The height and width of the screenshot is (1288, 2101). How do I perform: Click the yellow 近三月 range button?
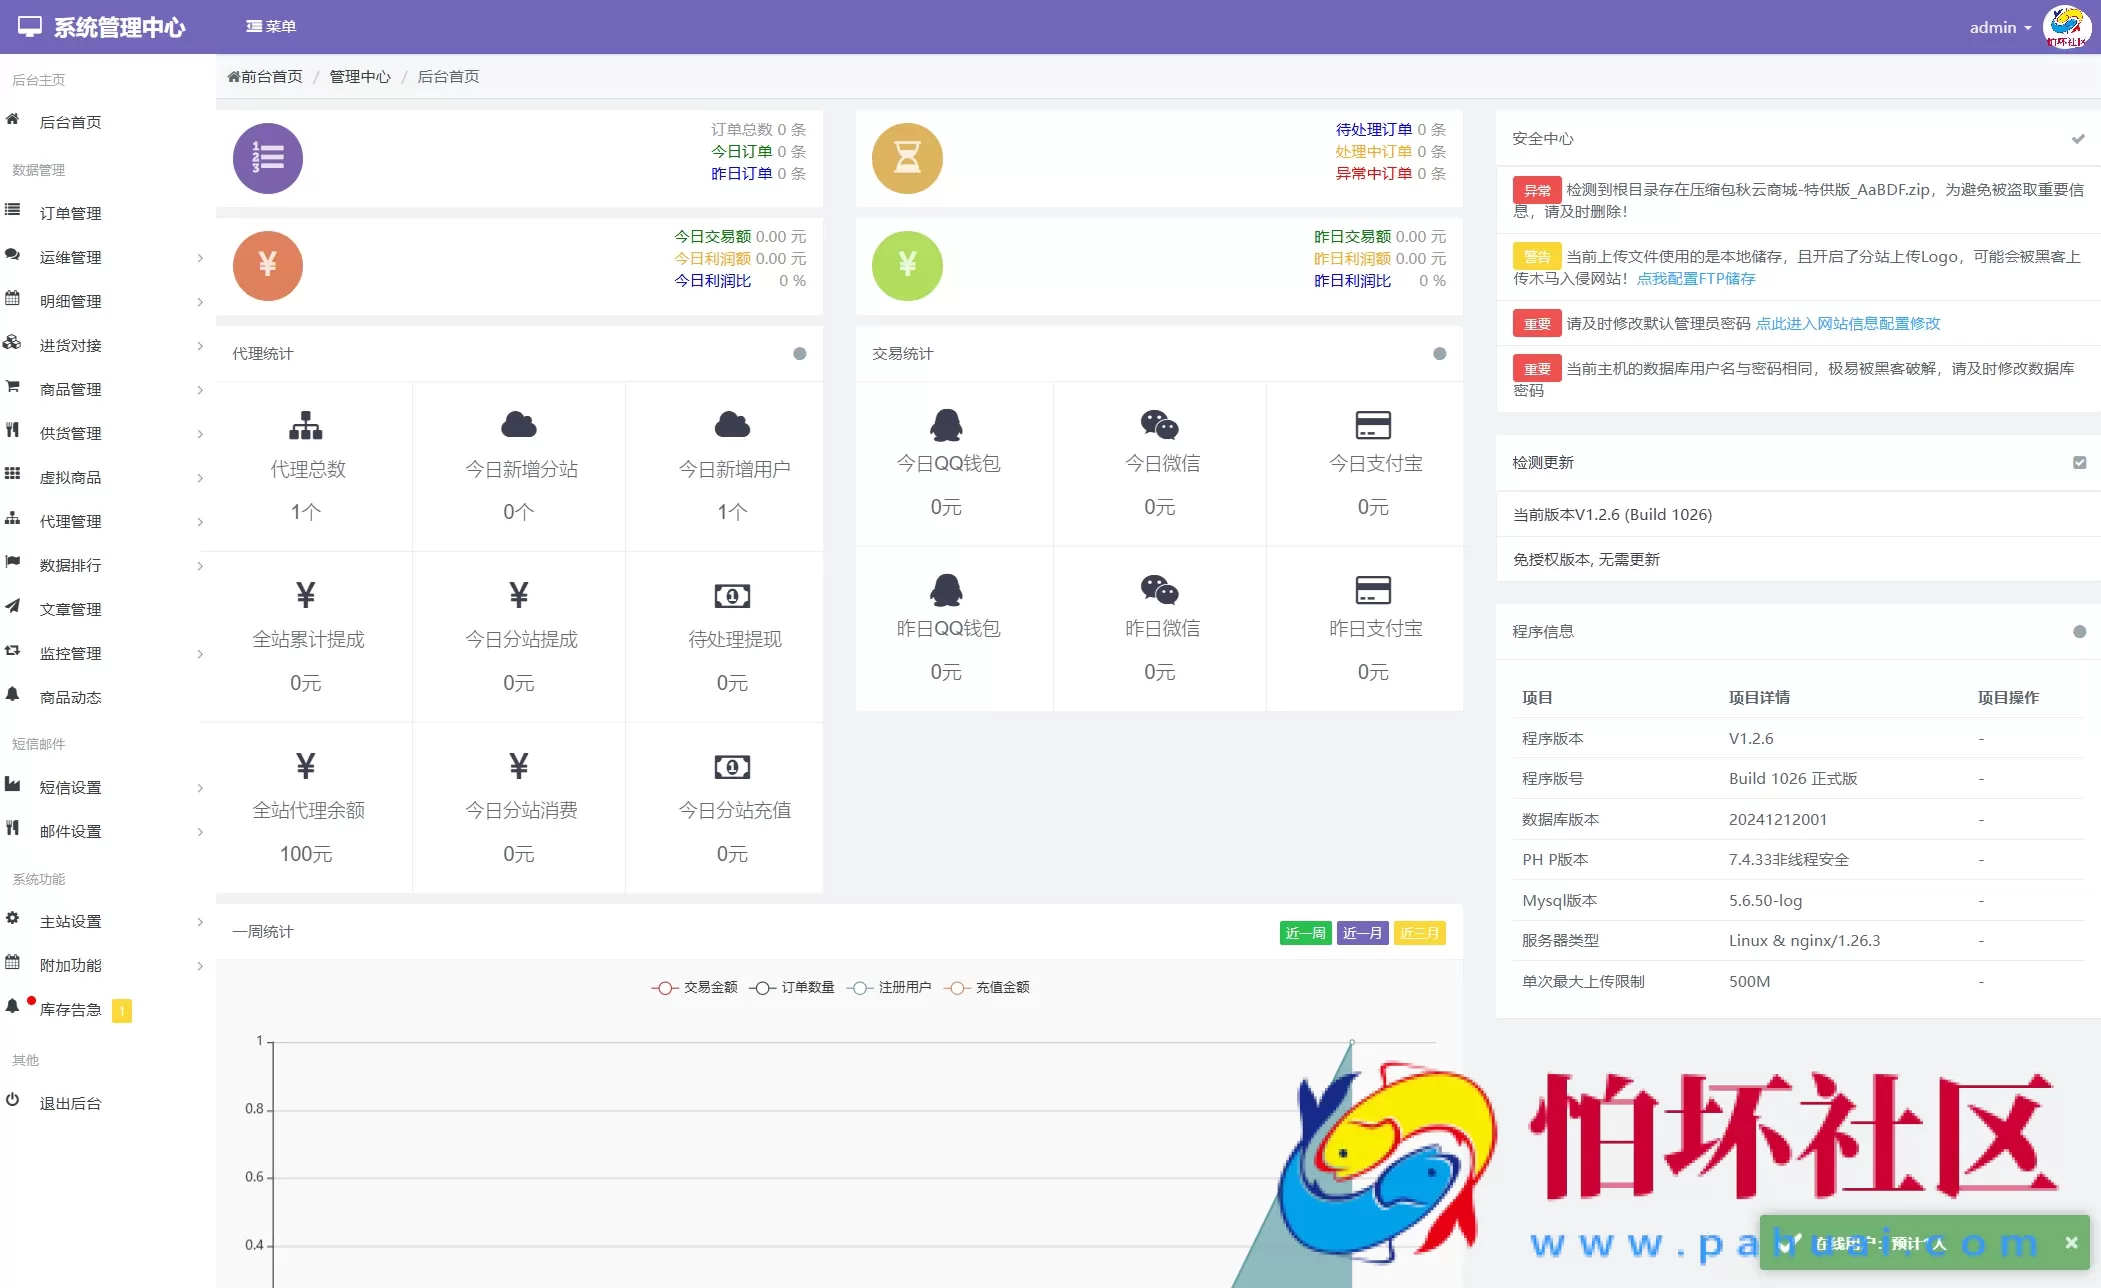1419,933
